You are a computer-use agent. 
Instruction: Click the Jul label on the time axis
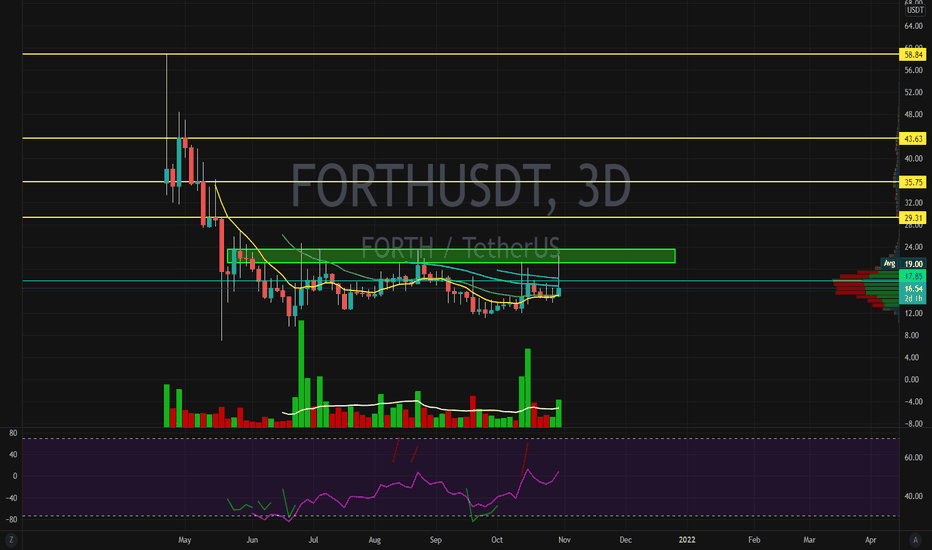(313, 540)
